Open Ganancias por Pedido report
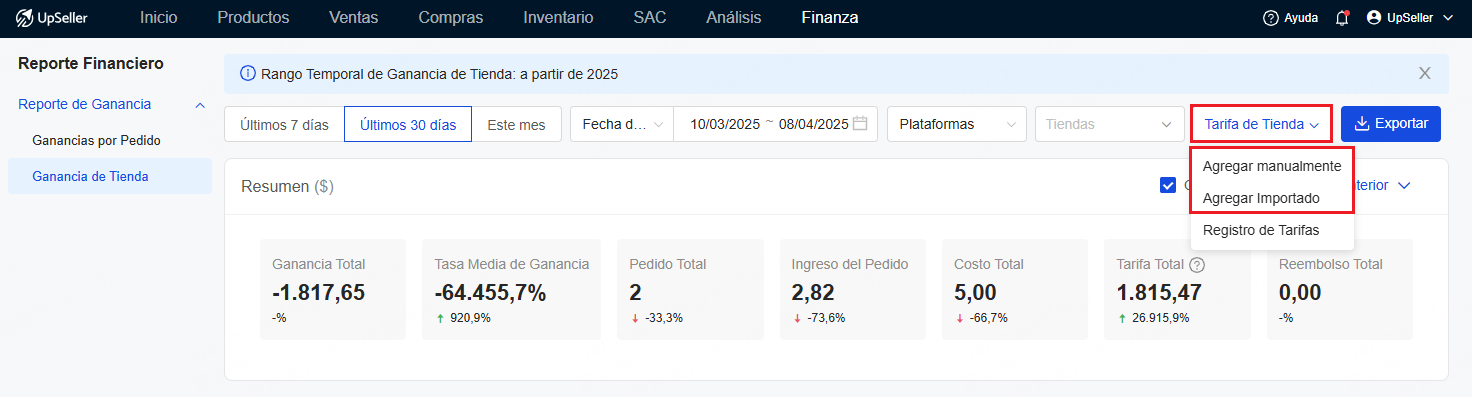 tap(97, 140)
